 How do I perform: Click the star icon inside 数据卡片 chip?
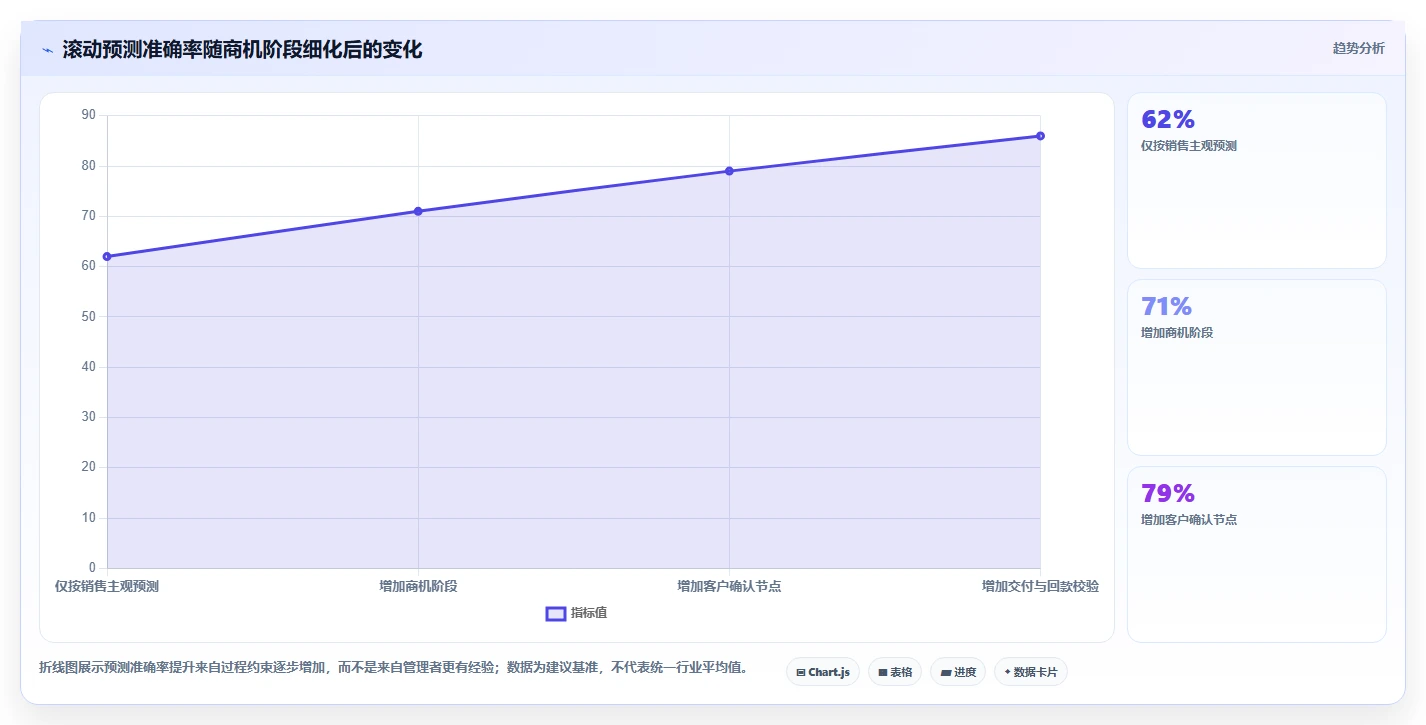1007,672
